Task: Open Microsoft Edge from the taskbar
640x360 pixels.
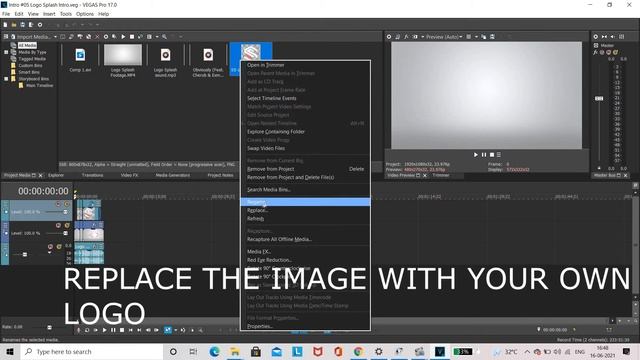Action: coord(214,351)
